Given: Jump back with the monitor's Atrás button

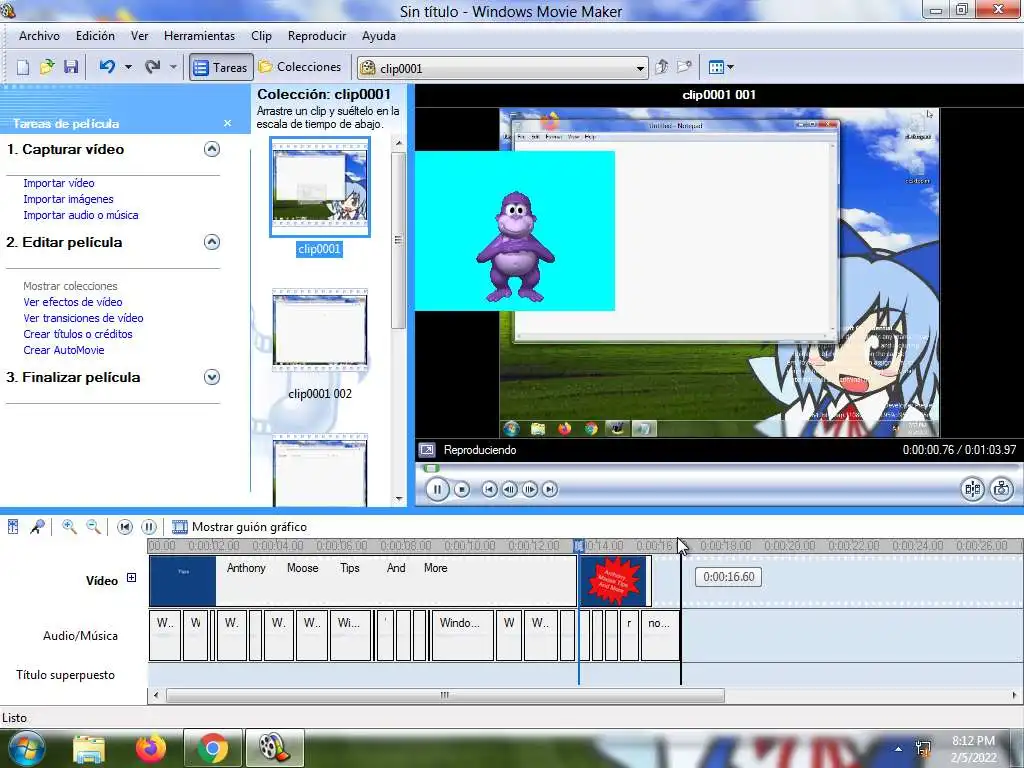Looking at the screenshot, I should pyautogui.click(x=489, y=489).
